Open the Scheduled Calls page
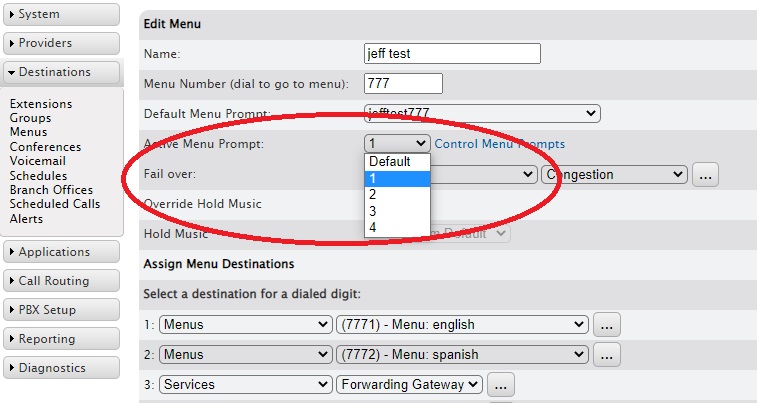Viewport: 757px width, 403px height. point(55,204)
